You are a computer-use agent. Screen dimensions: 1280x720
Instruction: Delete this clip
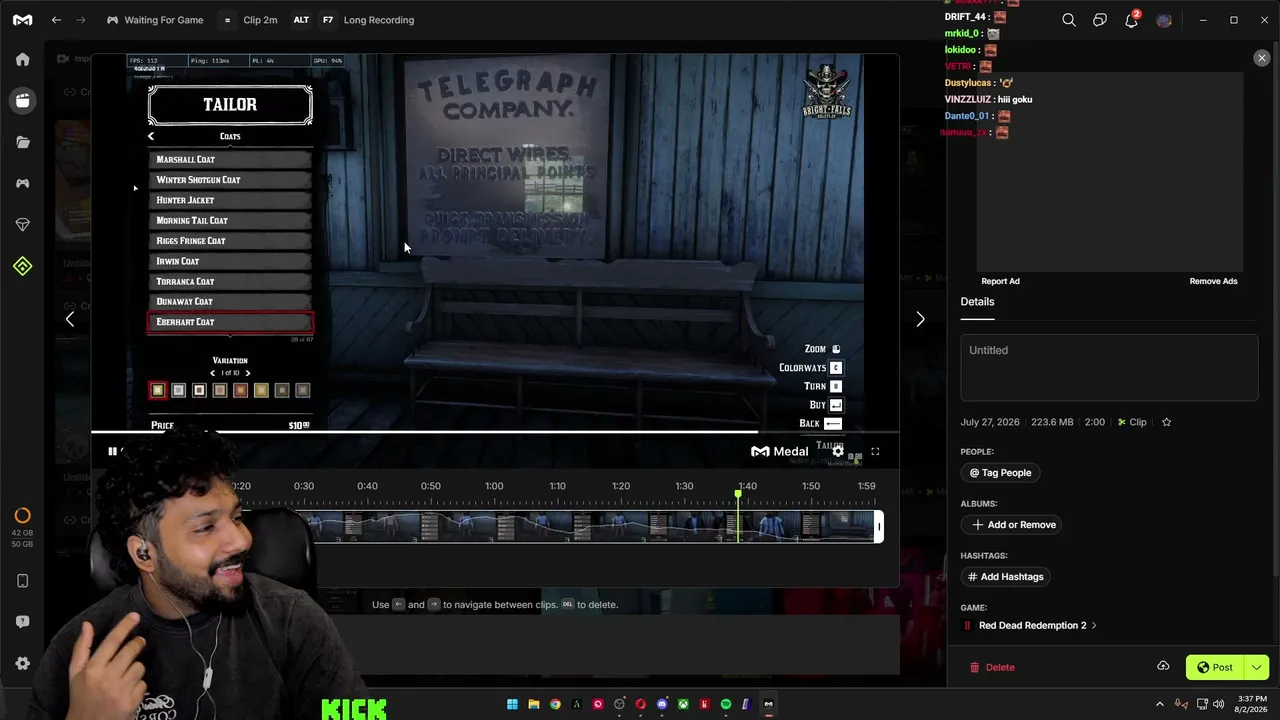(x=992, y=667)
